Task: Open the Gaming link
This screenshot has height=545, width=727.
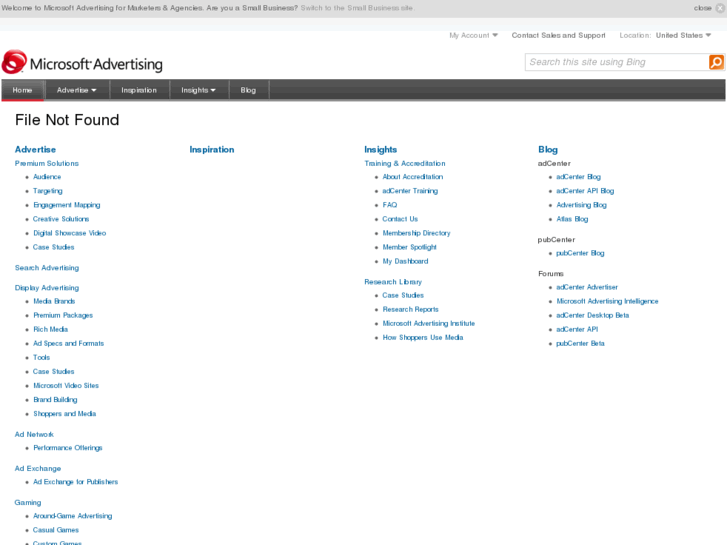Action: pyautogui.click(x=28, y=502)
